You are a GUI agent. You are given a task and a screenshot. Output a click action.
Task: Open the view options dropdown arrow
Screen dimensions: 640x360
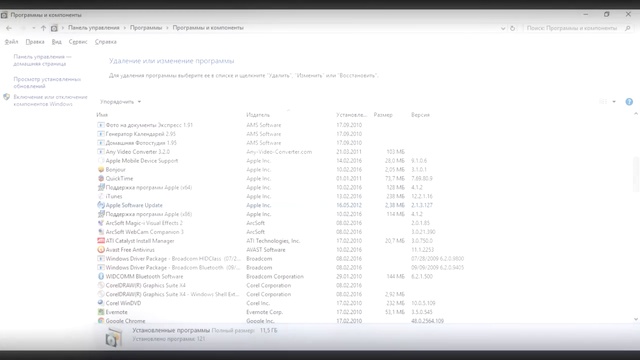tap(614, 102)
